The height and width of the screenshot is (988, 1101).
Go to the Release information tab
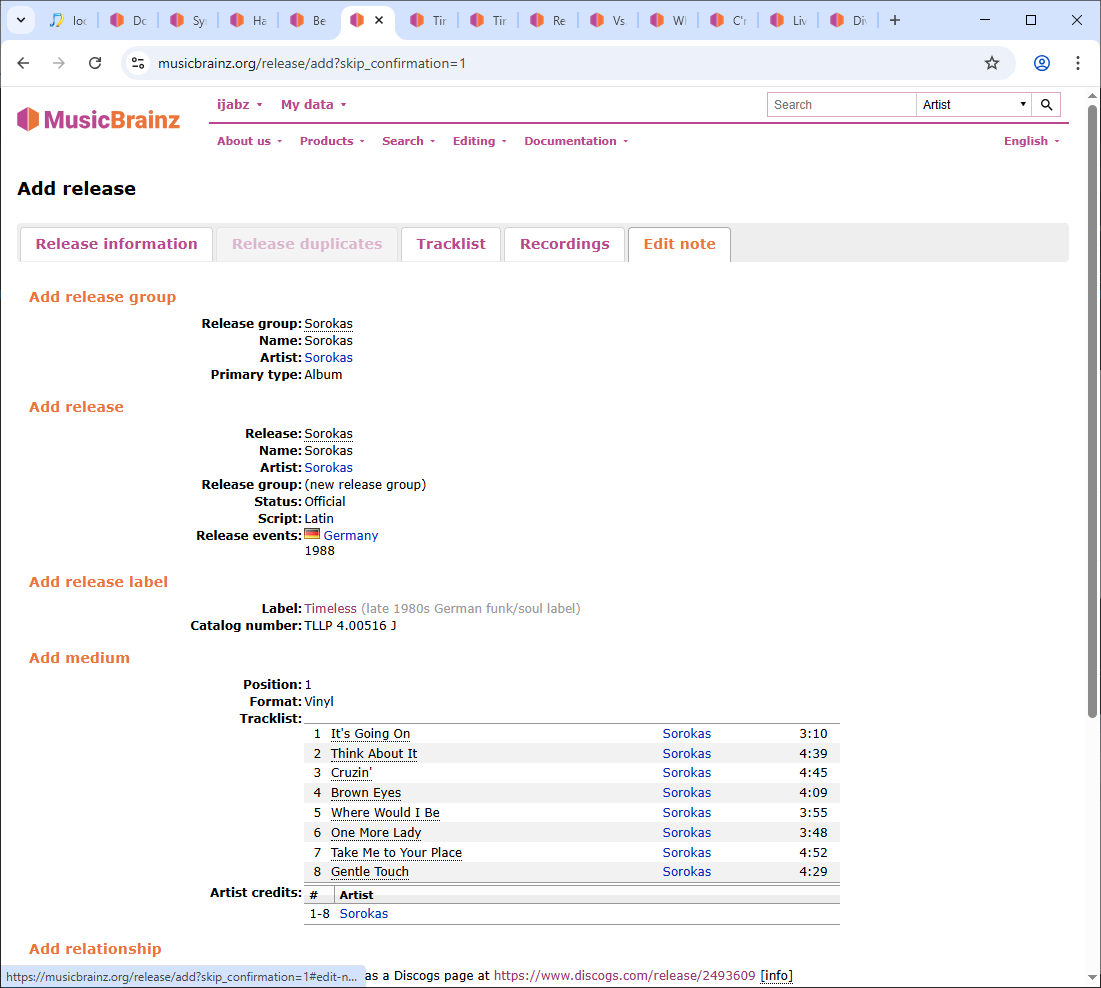point(117,244)
